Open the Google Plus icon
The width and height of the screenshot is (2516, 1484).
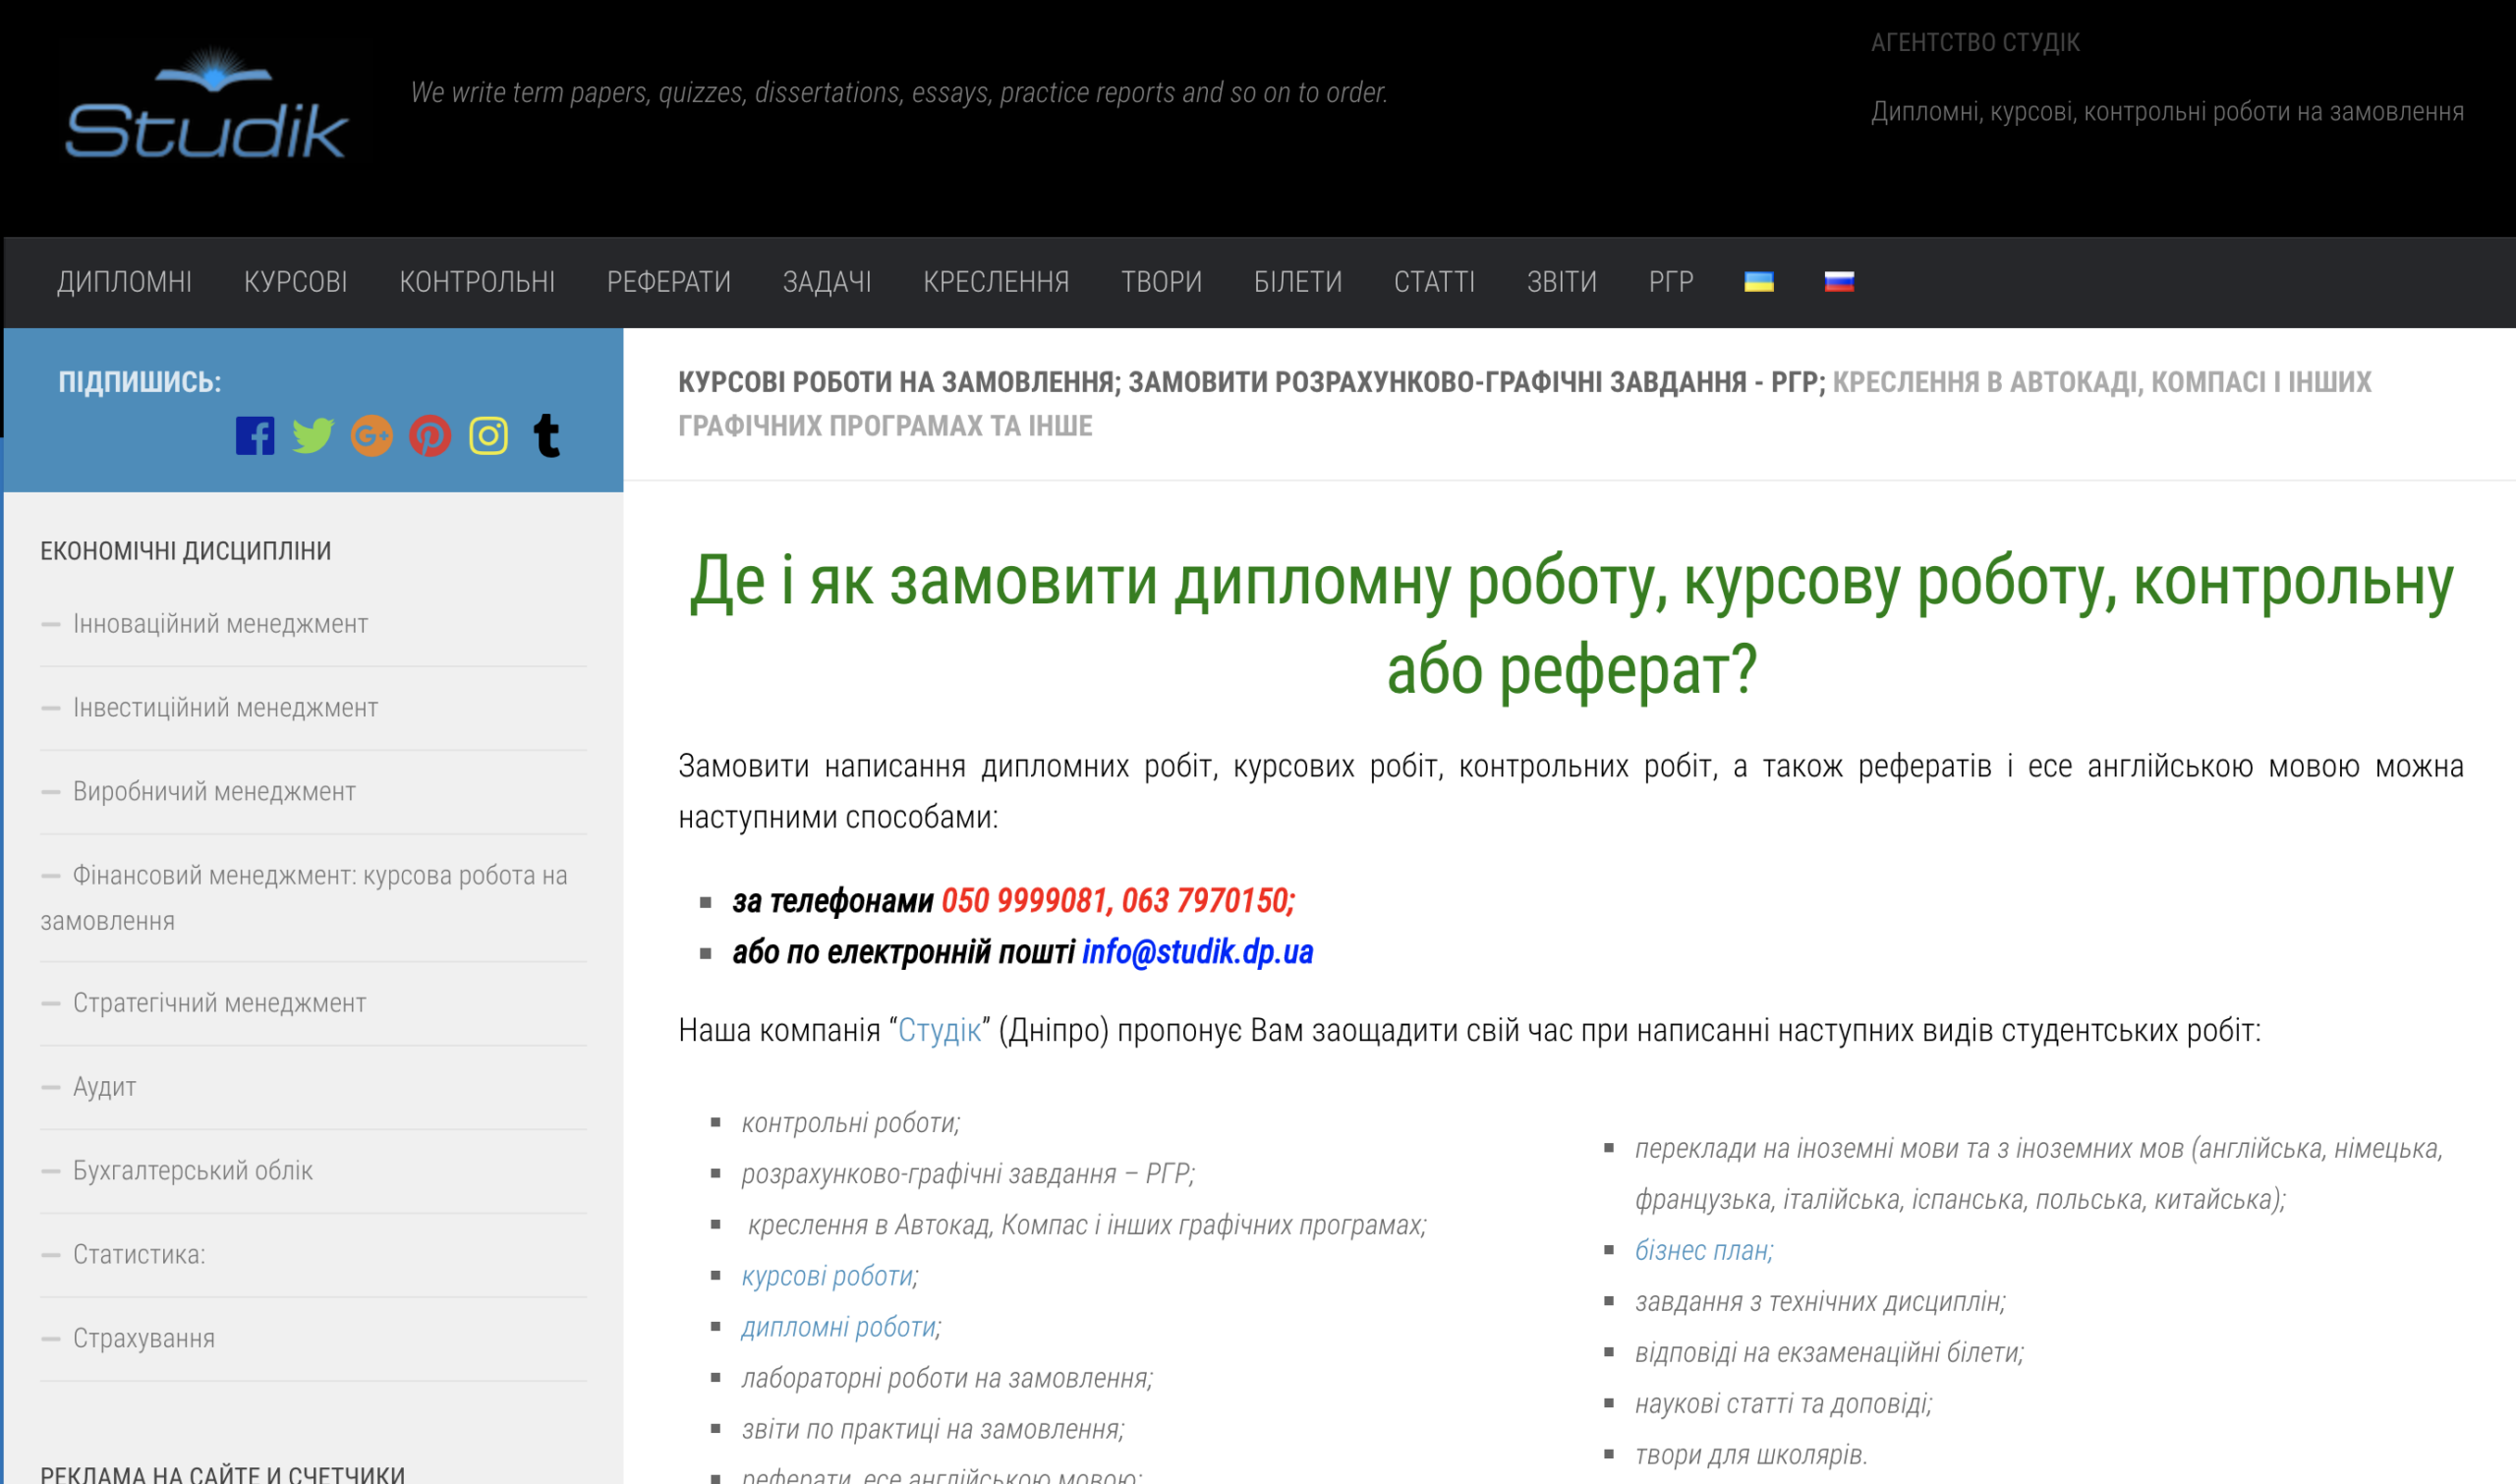(x=372, y=436)
